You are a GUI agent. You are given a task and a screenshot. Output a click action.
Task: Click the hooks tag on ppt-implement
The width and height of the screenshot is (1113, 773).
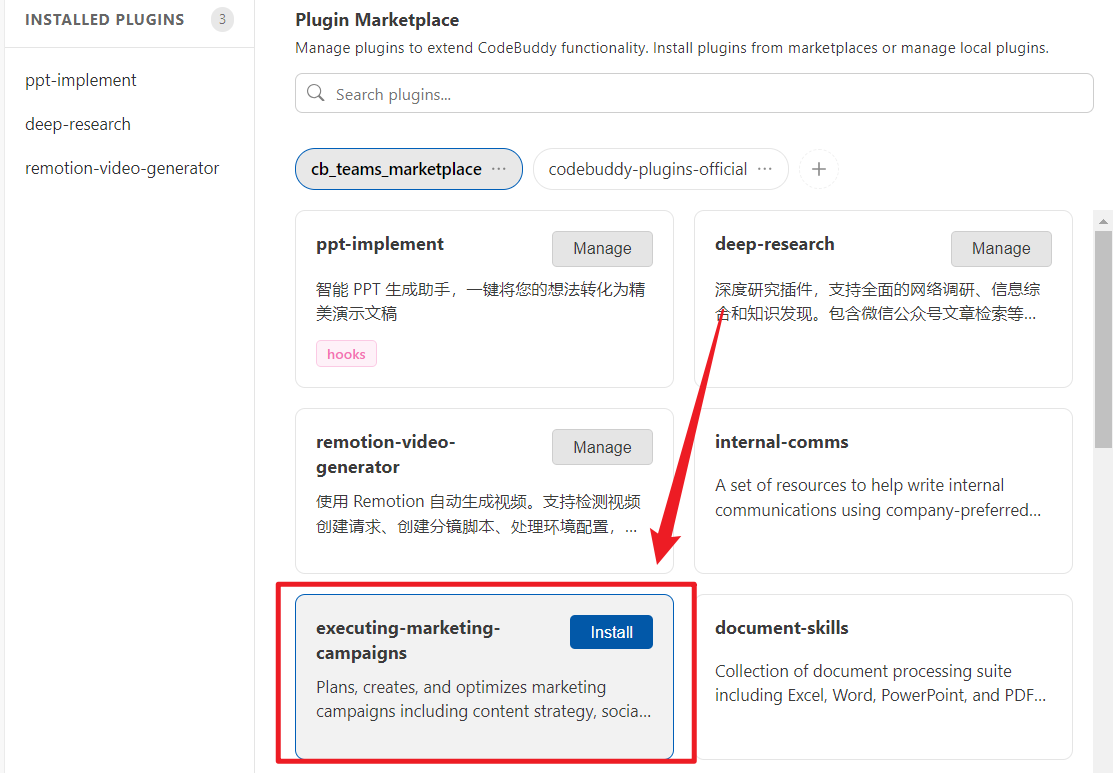point(346,354)
